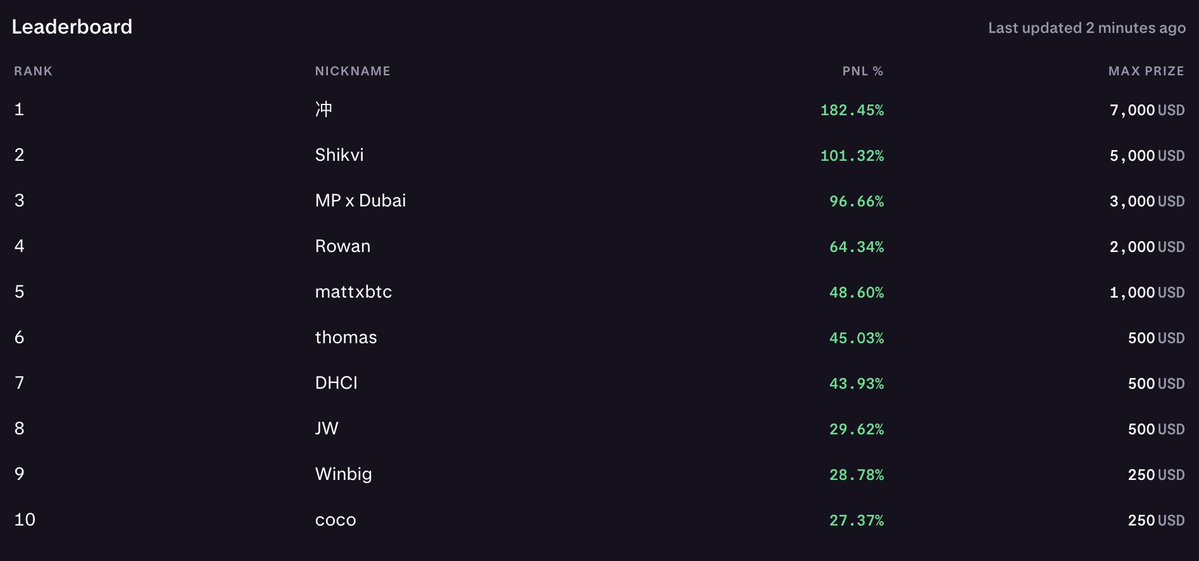Click the DHCI nickname
The image size is (1199, 561).
click(x=336, y=383)
